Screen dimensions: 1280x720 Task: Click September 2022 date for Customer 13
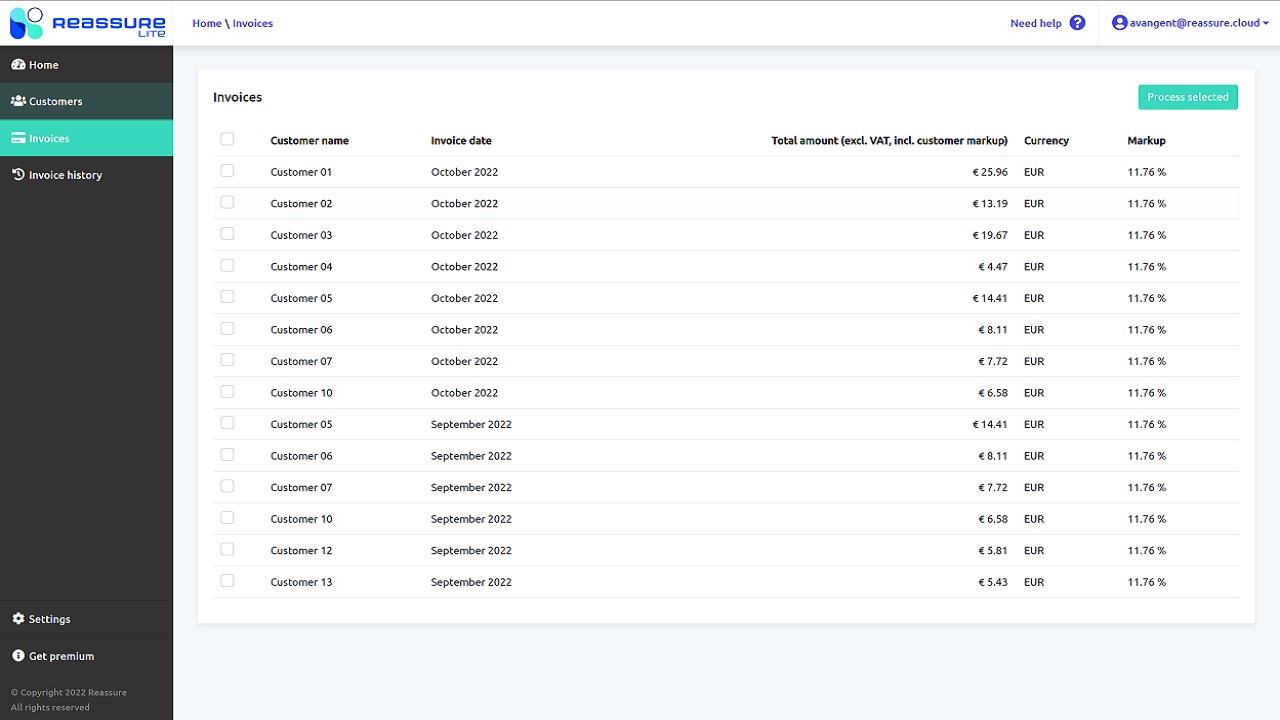point(471,582)
